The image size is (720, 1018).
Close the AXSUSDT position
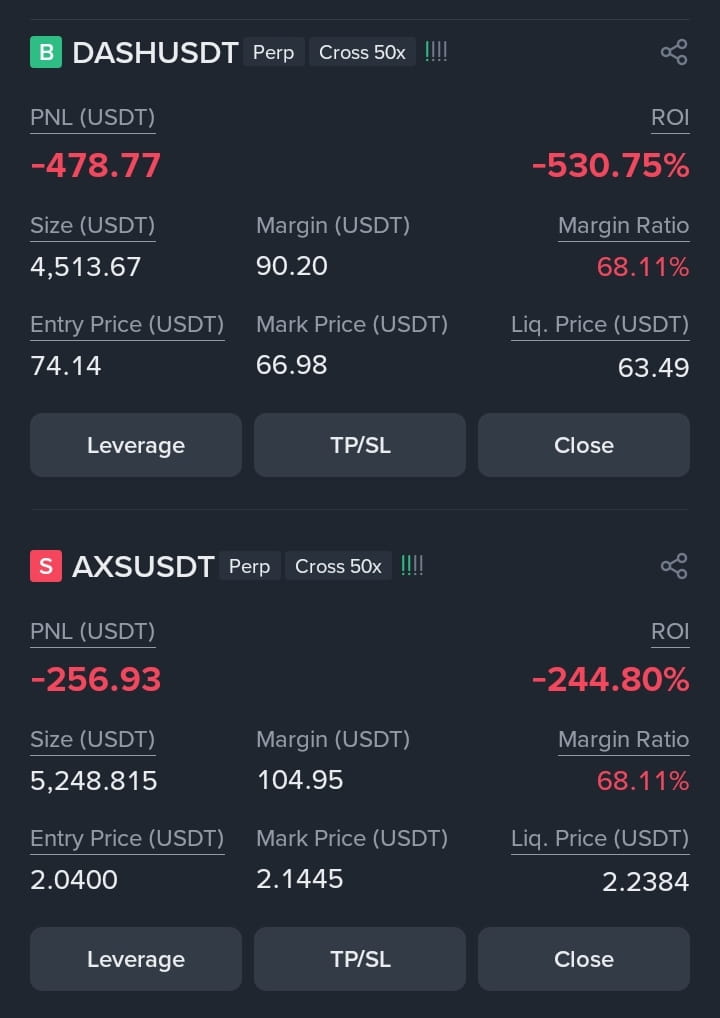pyautogui.click(x=584, y=959)
